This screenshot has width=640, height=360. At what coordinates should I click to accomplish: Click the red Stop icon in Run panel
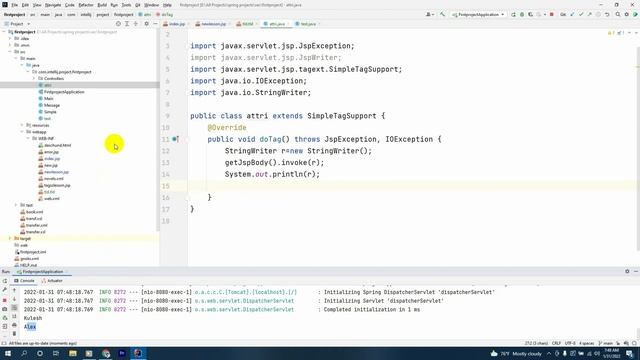[x=5, y=300]
